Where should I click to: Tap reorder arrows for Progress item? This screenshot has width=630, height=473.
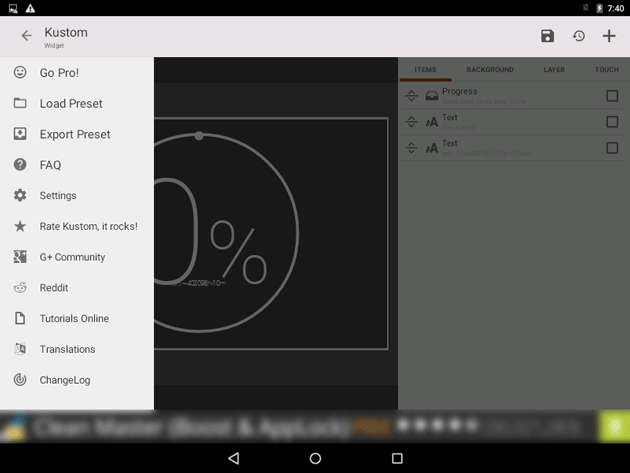coord(411,96)
